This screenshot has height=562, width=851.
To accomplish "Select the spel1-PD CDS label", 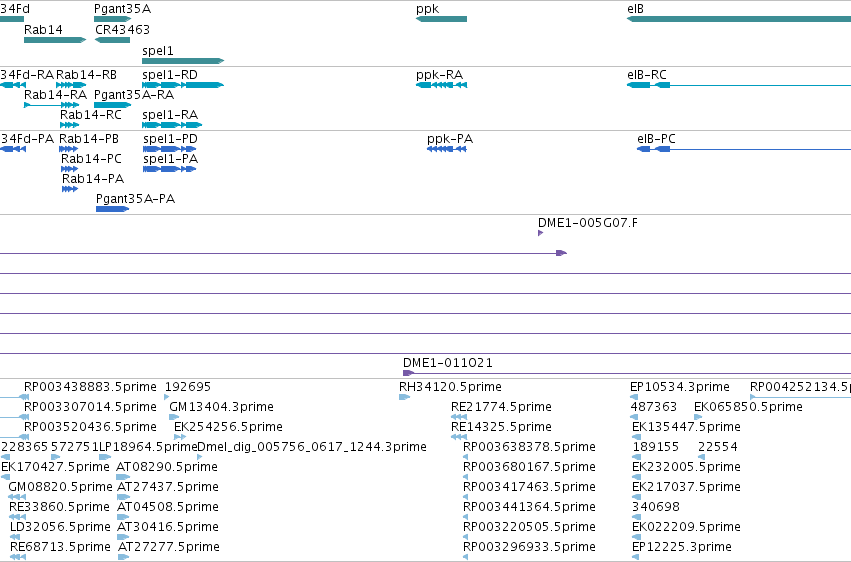I will 170,138.
